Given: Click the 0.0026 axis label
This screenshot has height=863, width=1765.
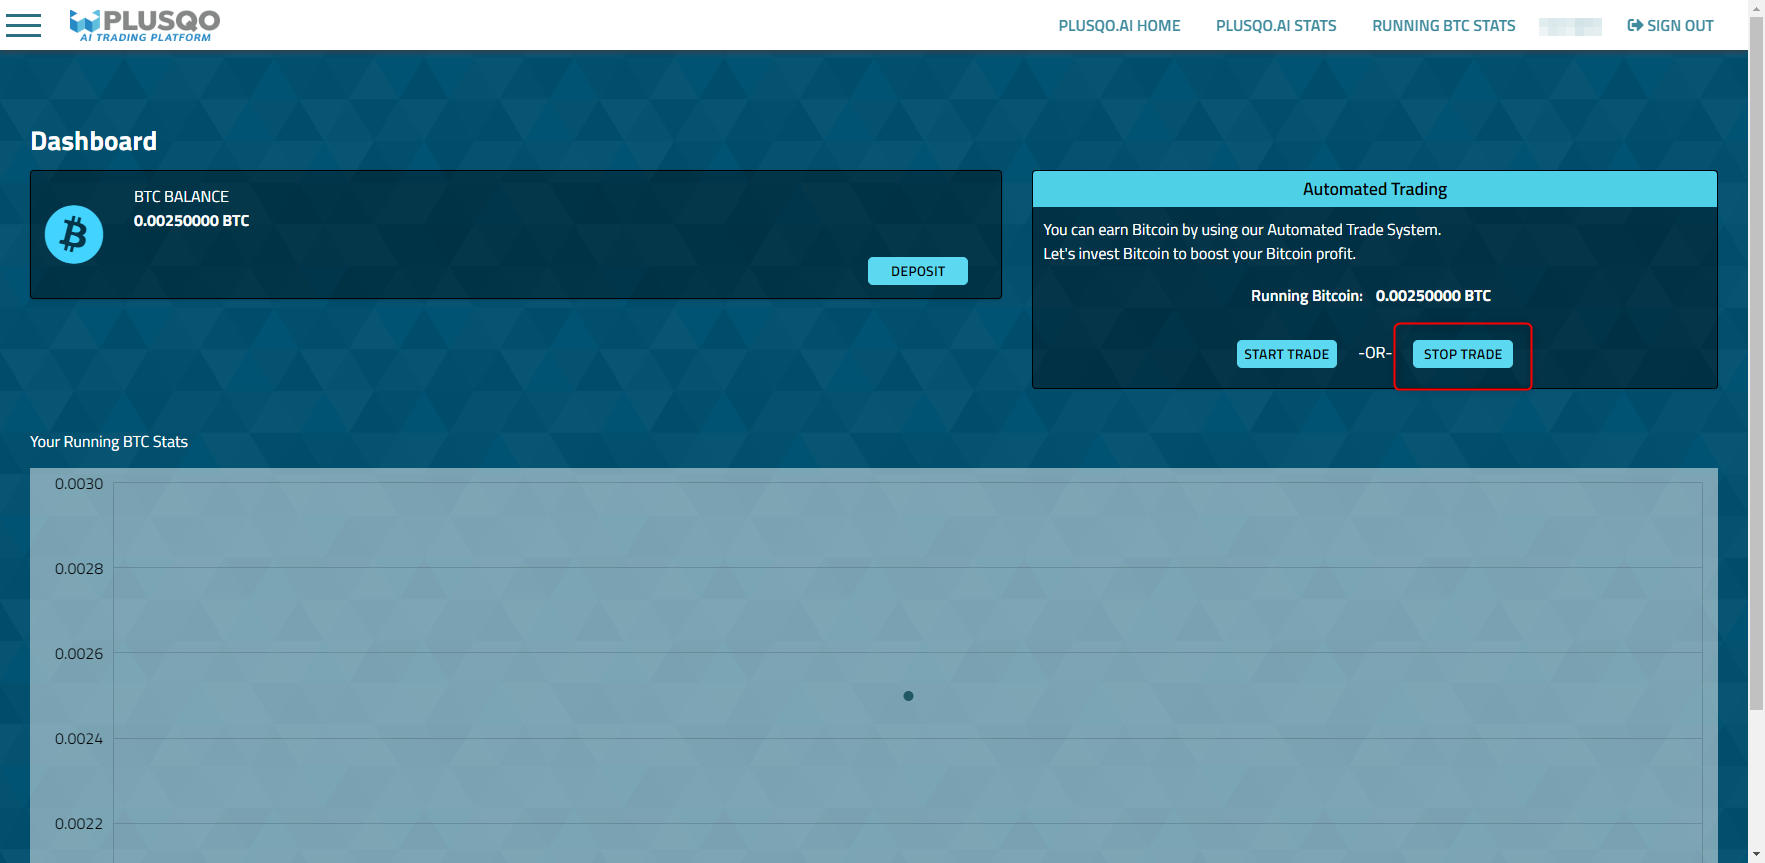Looking at the screenshot, I should point(79,654).
